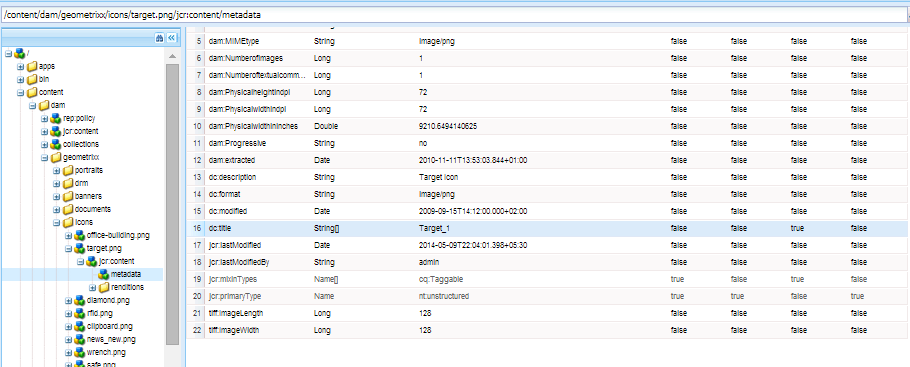This screenshot has width=910, height=367.
Task: Click the admin value of jcr:lastModifiedBy
Action: click(x=428, y=262)
